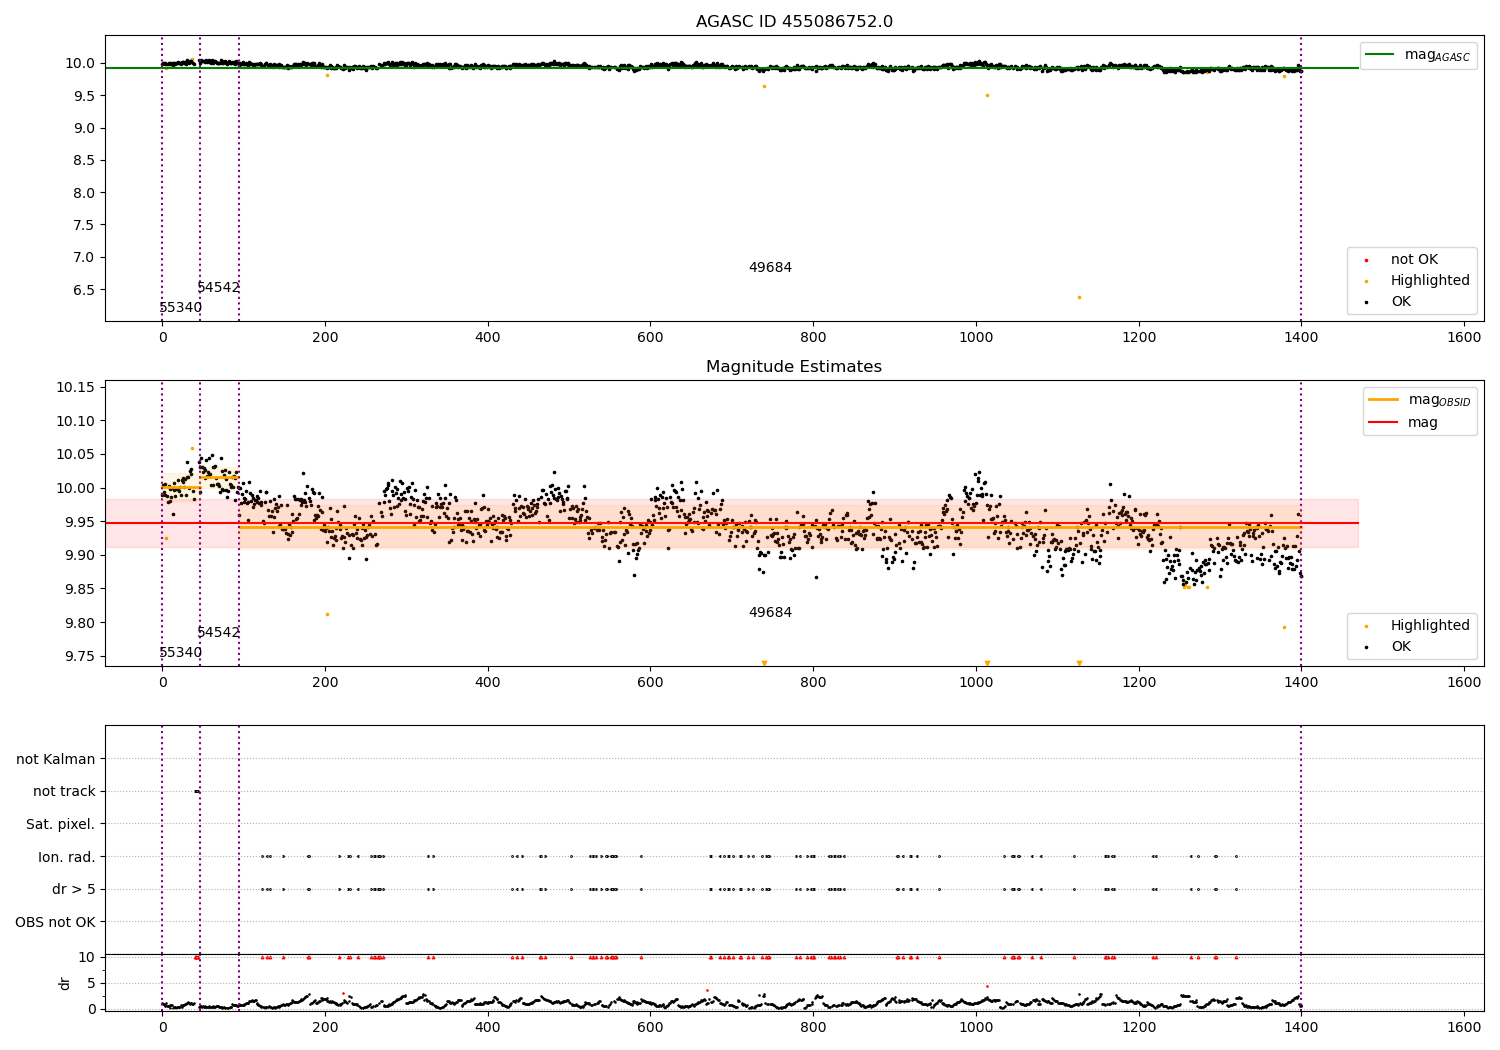Image resolution: width=1500 pixels, height=1050 pixels.
Task: Click the 'Magnitude Estimates' subplot title
Action: click(x=794, y=367)
